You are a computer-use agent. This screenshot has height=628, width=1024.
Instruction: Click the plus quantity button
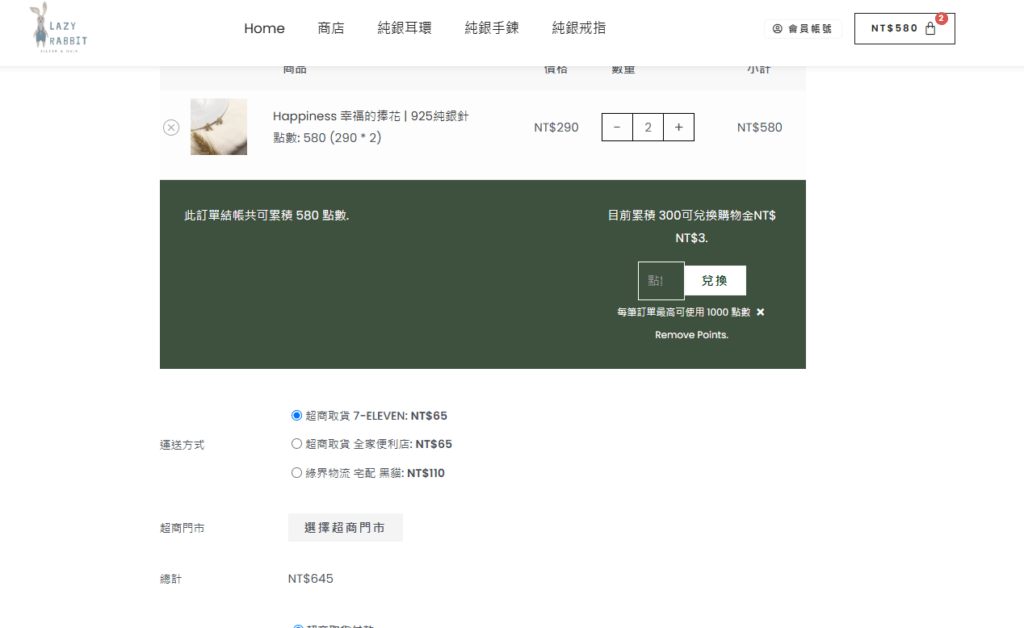[678, 127]
